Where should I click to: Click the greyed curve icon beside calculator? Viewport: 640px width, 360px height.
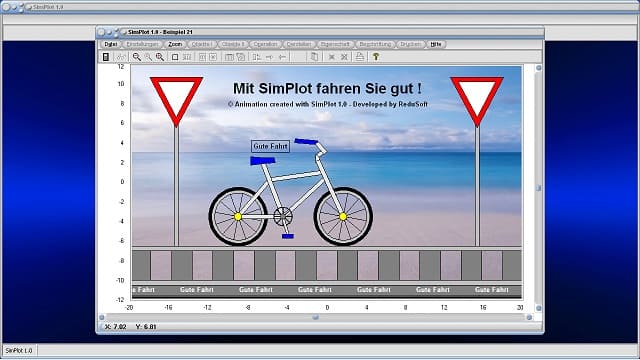tap(120, 57)
